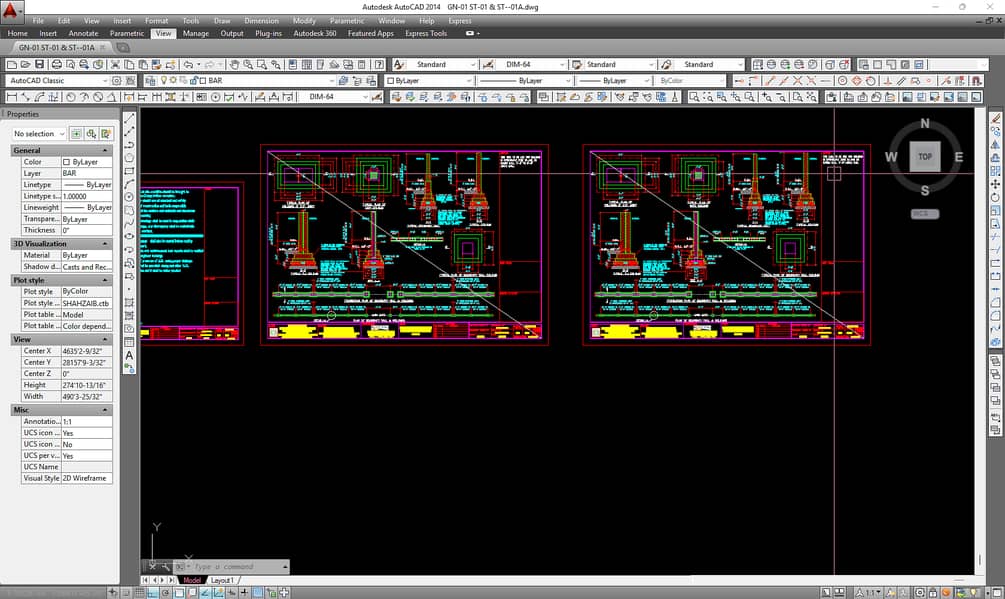This screenshot has height=599, width=1005.
Task: Click the Radius dimension icon
Action: (71, 97)
